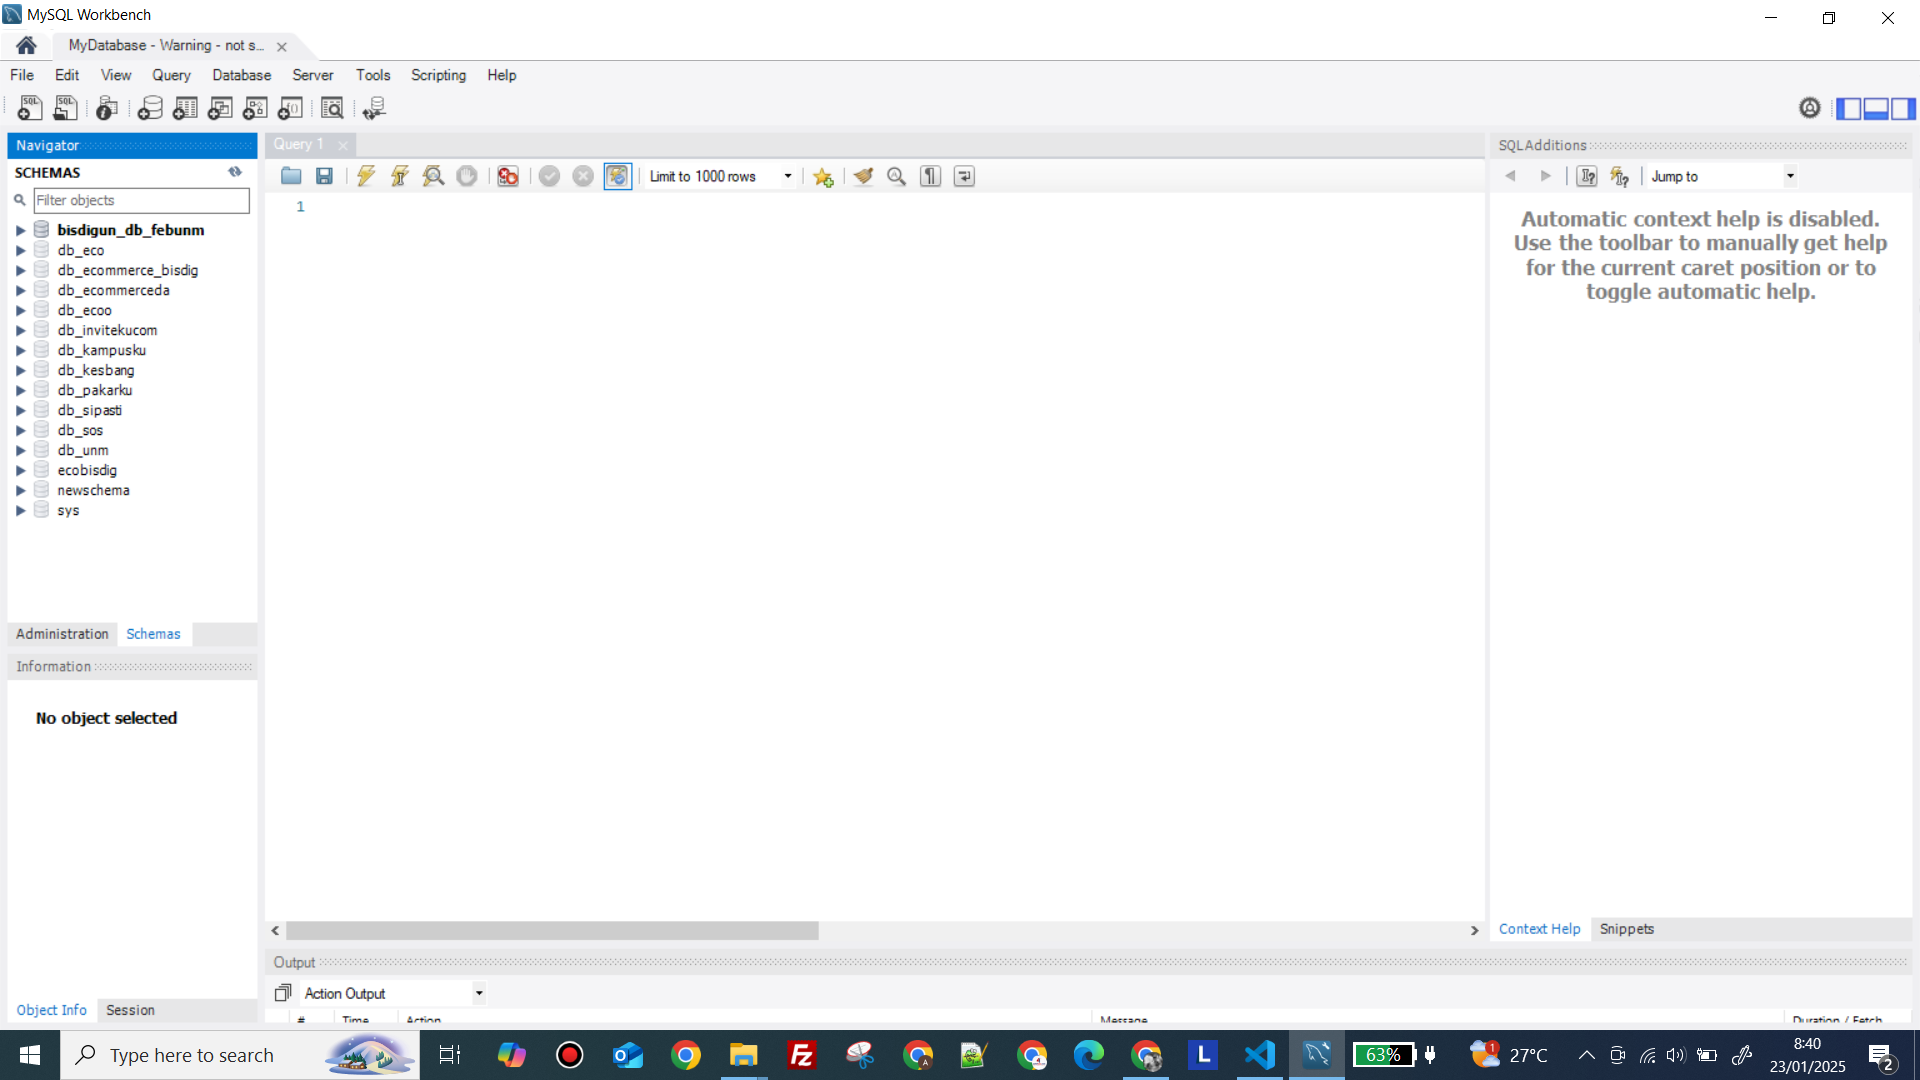Open a SQL script file folder icon
This screenshot has width=1920, height=1080.
click(291, 176)
